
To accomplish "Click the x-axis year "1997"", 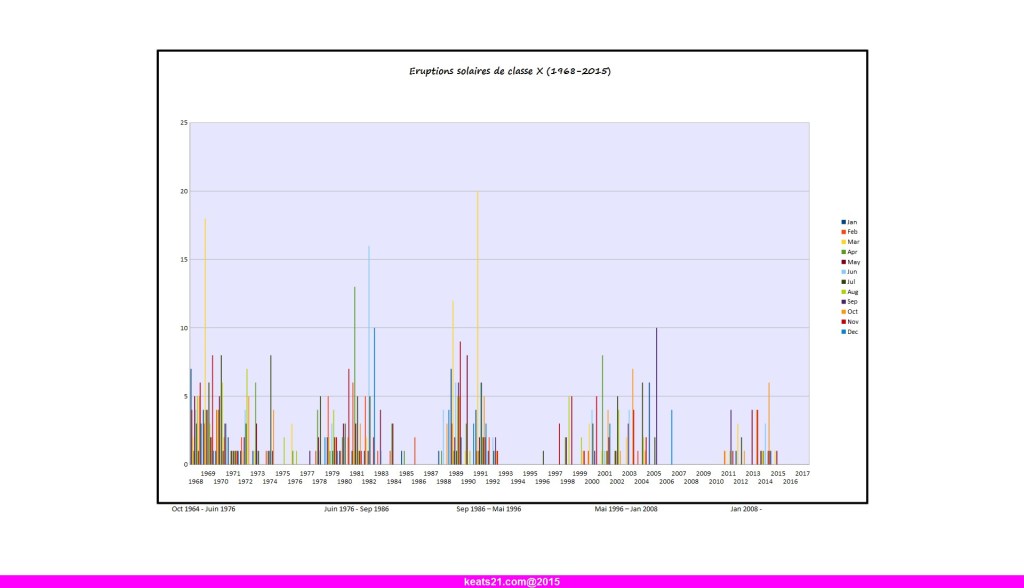I will 555,474.
